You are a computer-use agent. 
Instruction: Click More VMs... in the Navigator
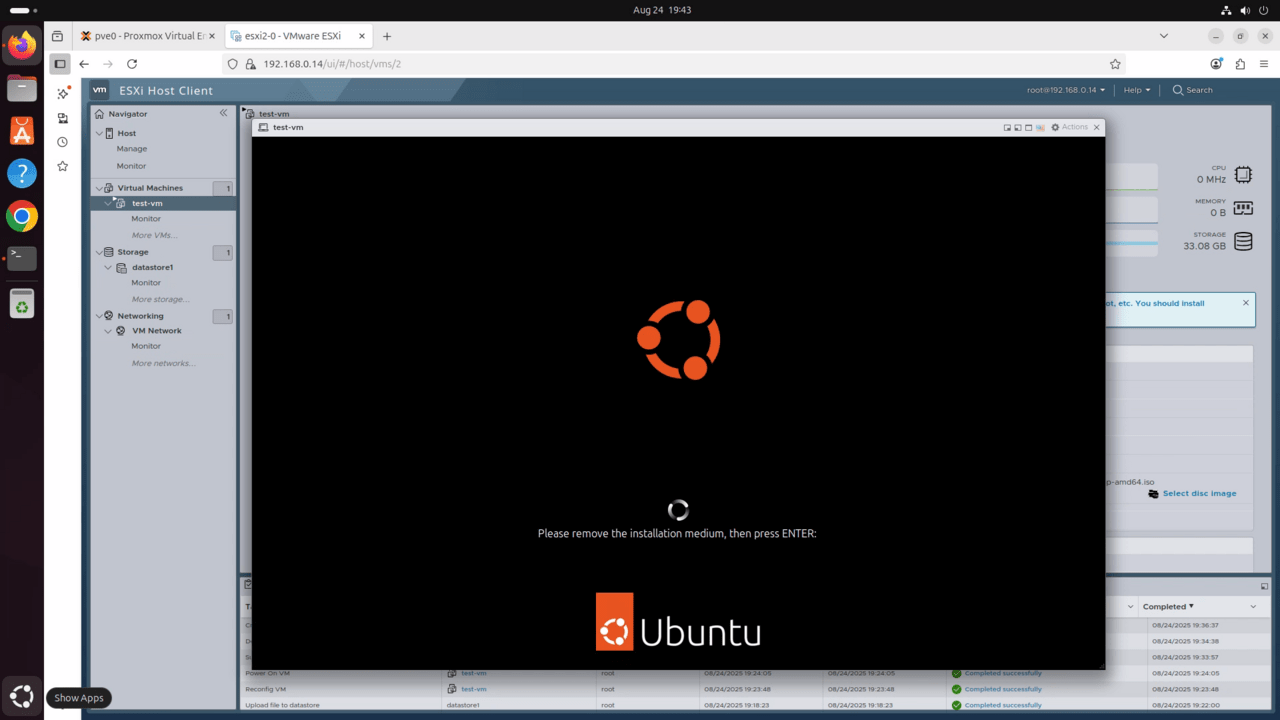click(x=155, y=235)
